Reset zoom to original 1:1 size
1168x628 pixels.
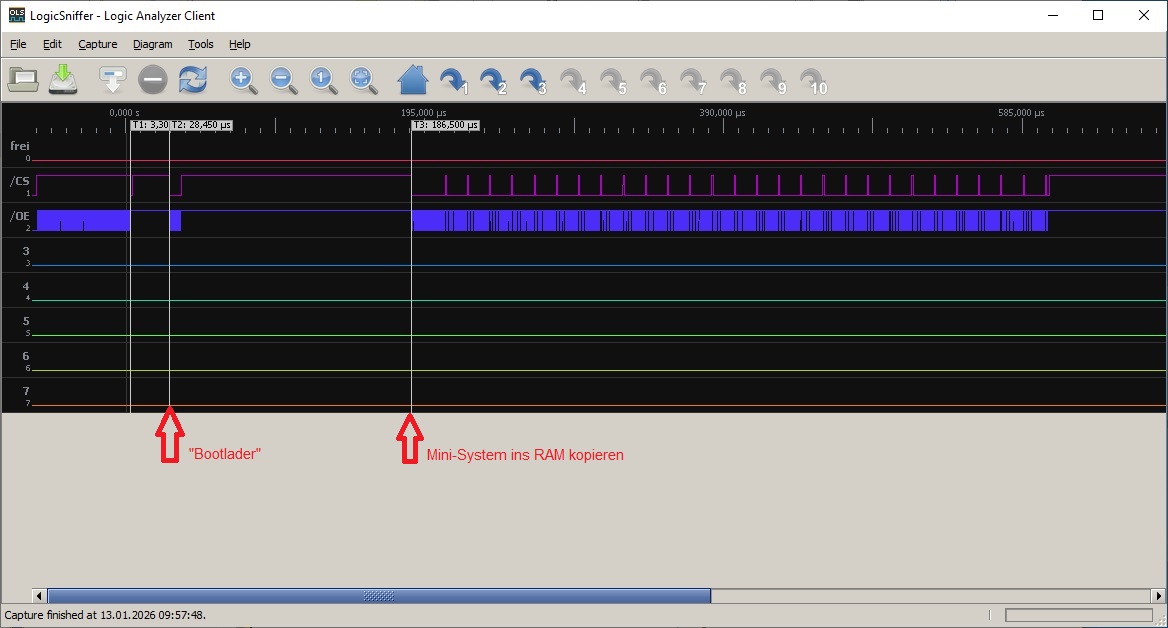[x=323, y=80]
